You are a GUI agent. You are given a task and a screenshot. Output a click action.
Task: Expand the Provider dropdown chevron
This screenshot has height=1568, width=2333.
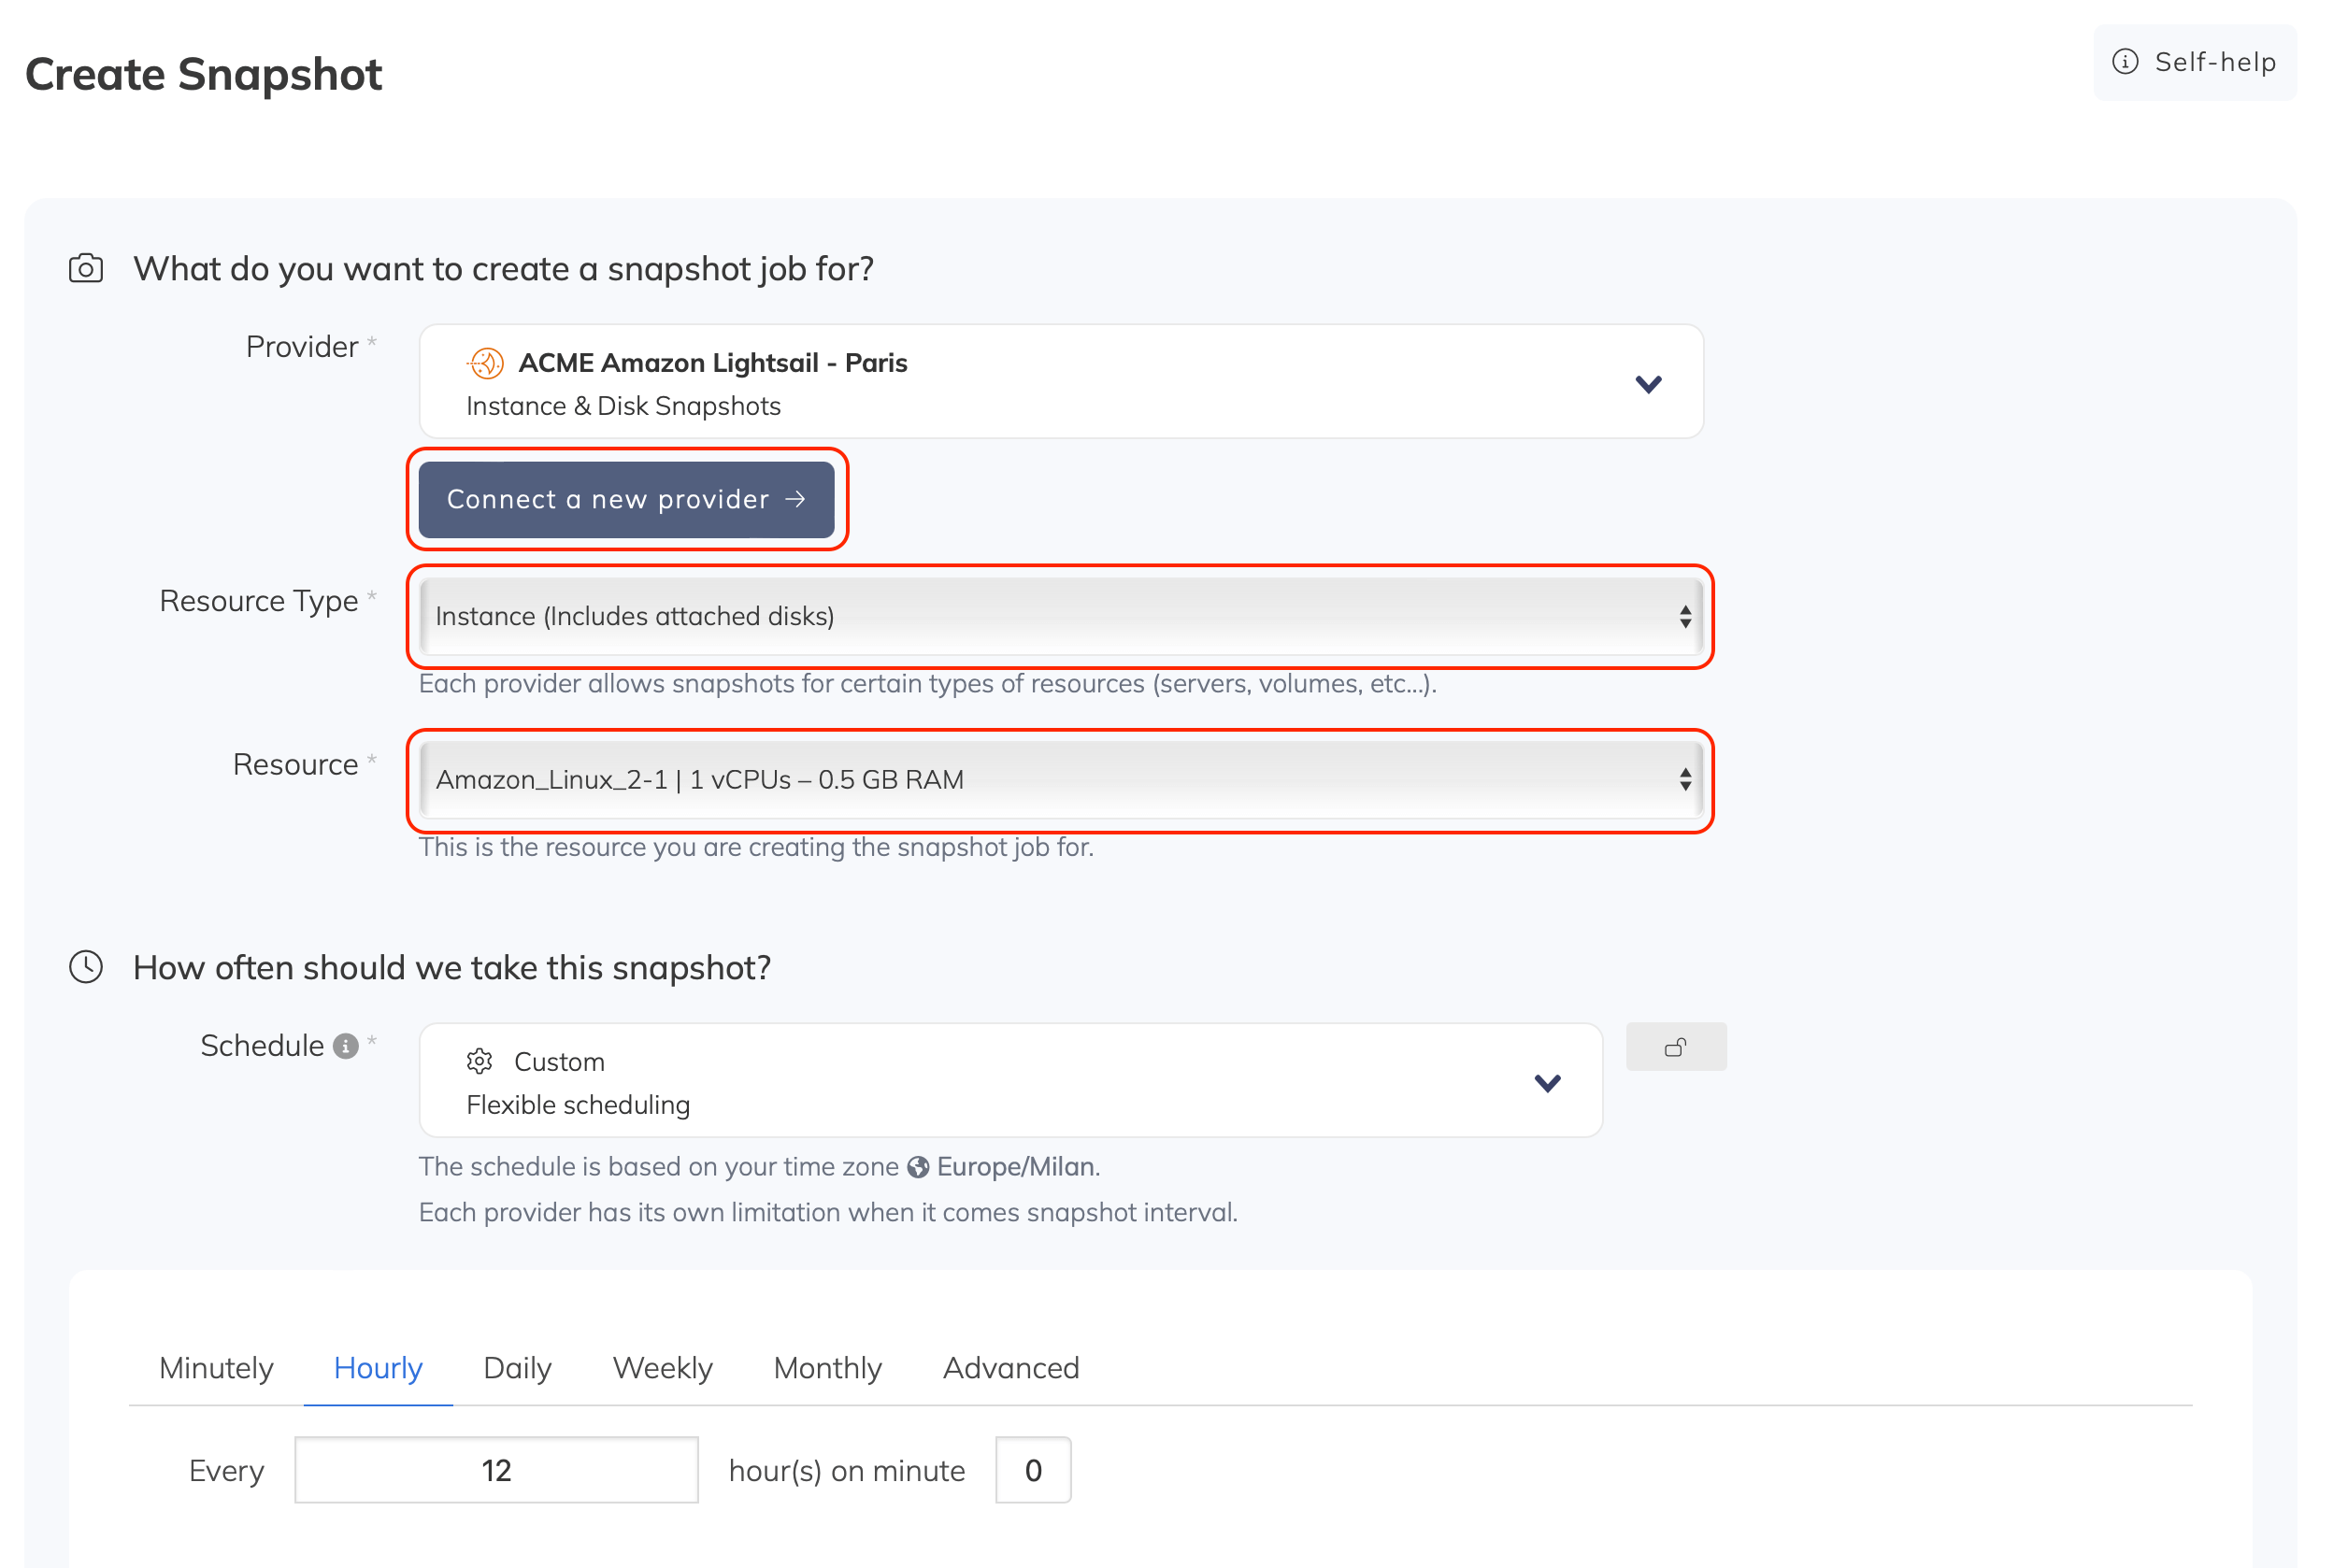coord(1647,384)
